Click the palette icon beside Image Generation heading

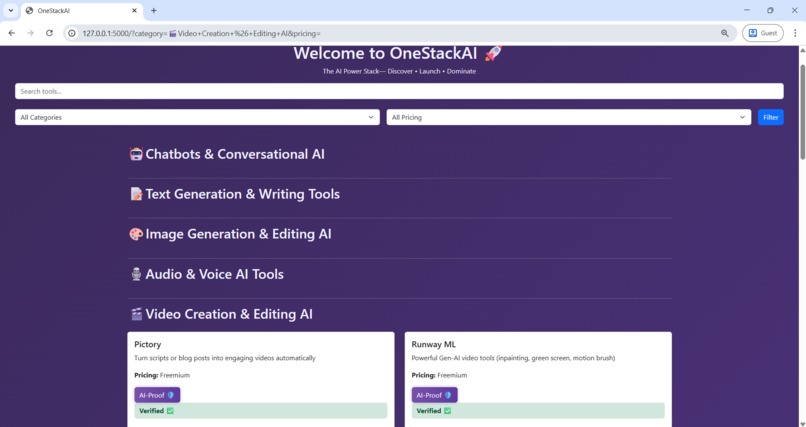tap(136, 234)
